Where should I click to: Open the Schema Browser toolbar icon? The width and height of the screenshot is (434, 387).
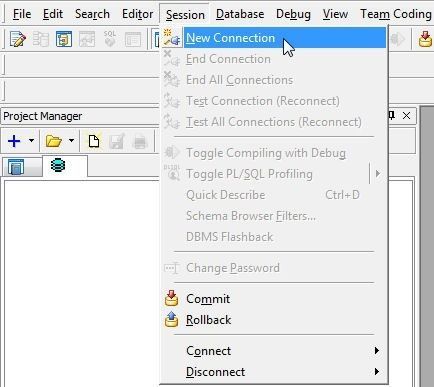coord(64,39)
